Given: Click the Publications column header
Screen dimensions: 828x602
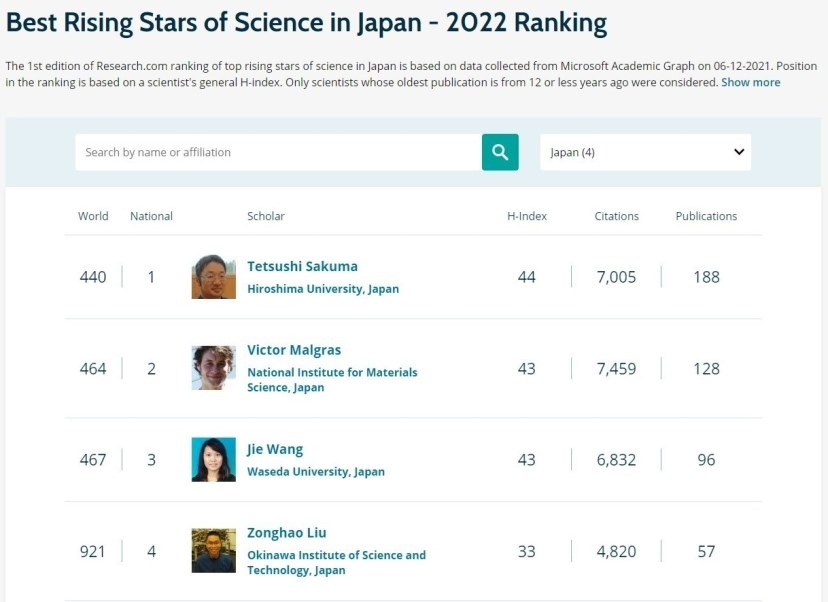Looking at the screenshot, I should tap(706, 216).
